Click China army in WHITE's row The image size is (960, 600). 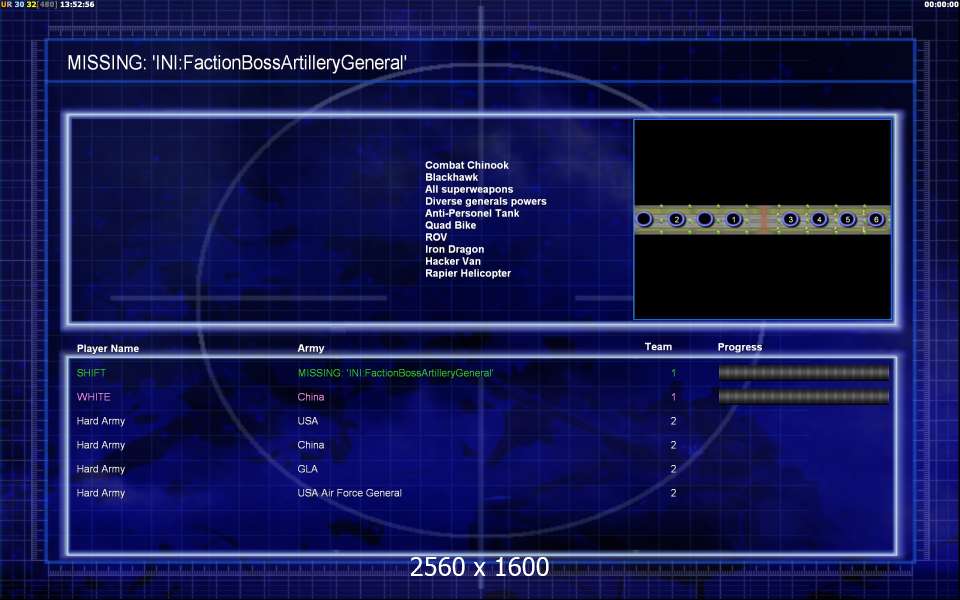coord(311,397)
